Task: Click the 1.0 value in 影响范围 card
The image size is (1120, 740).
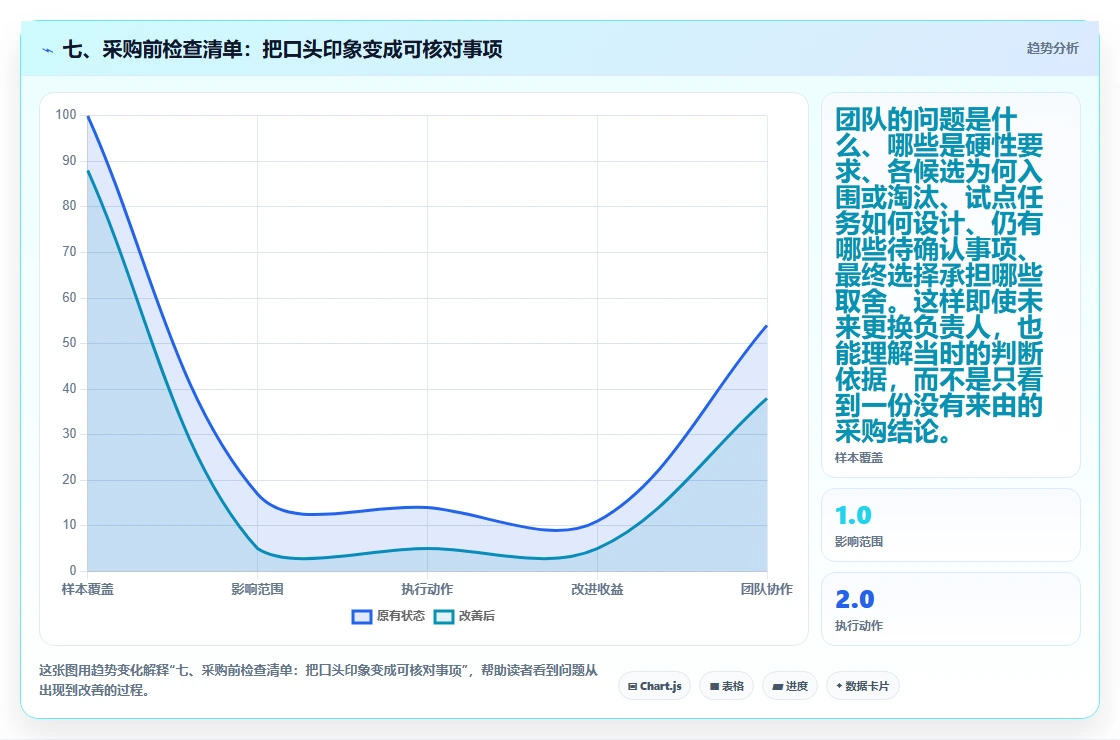Action: coord(853,515)
